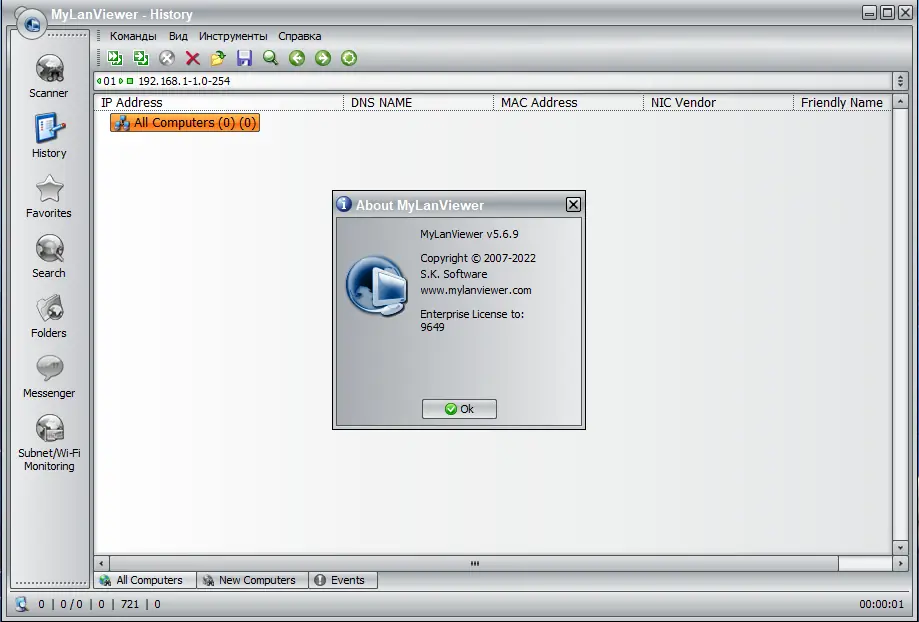This screenshot has width=919, height=622.
Task: Sort by DNS NAME column header
Action: click(x=419, y=103)
